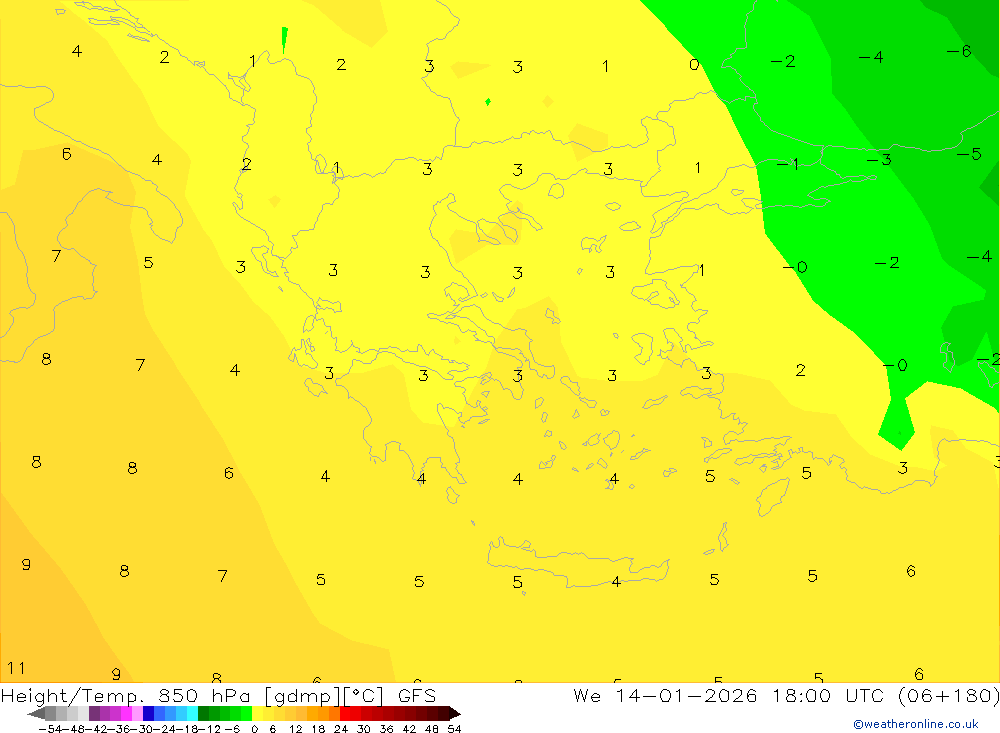
Task: Click the yellow legend swatch at 0
Action: click(258, 714)
